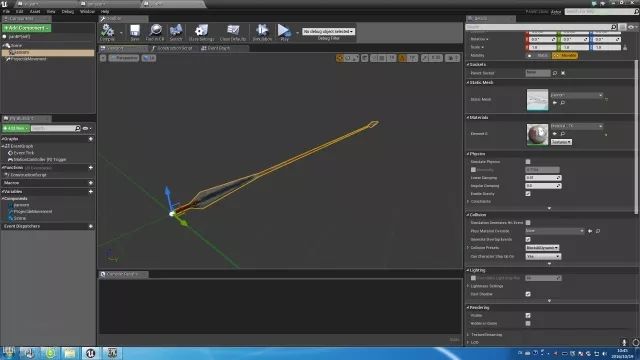Browse to the static mesh asset (magnifier icon)
Image resolution: width=640 pixels, height=360 pixels.
pos(563,103)
